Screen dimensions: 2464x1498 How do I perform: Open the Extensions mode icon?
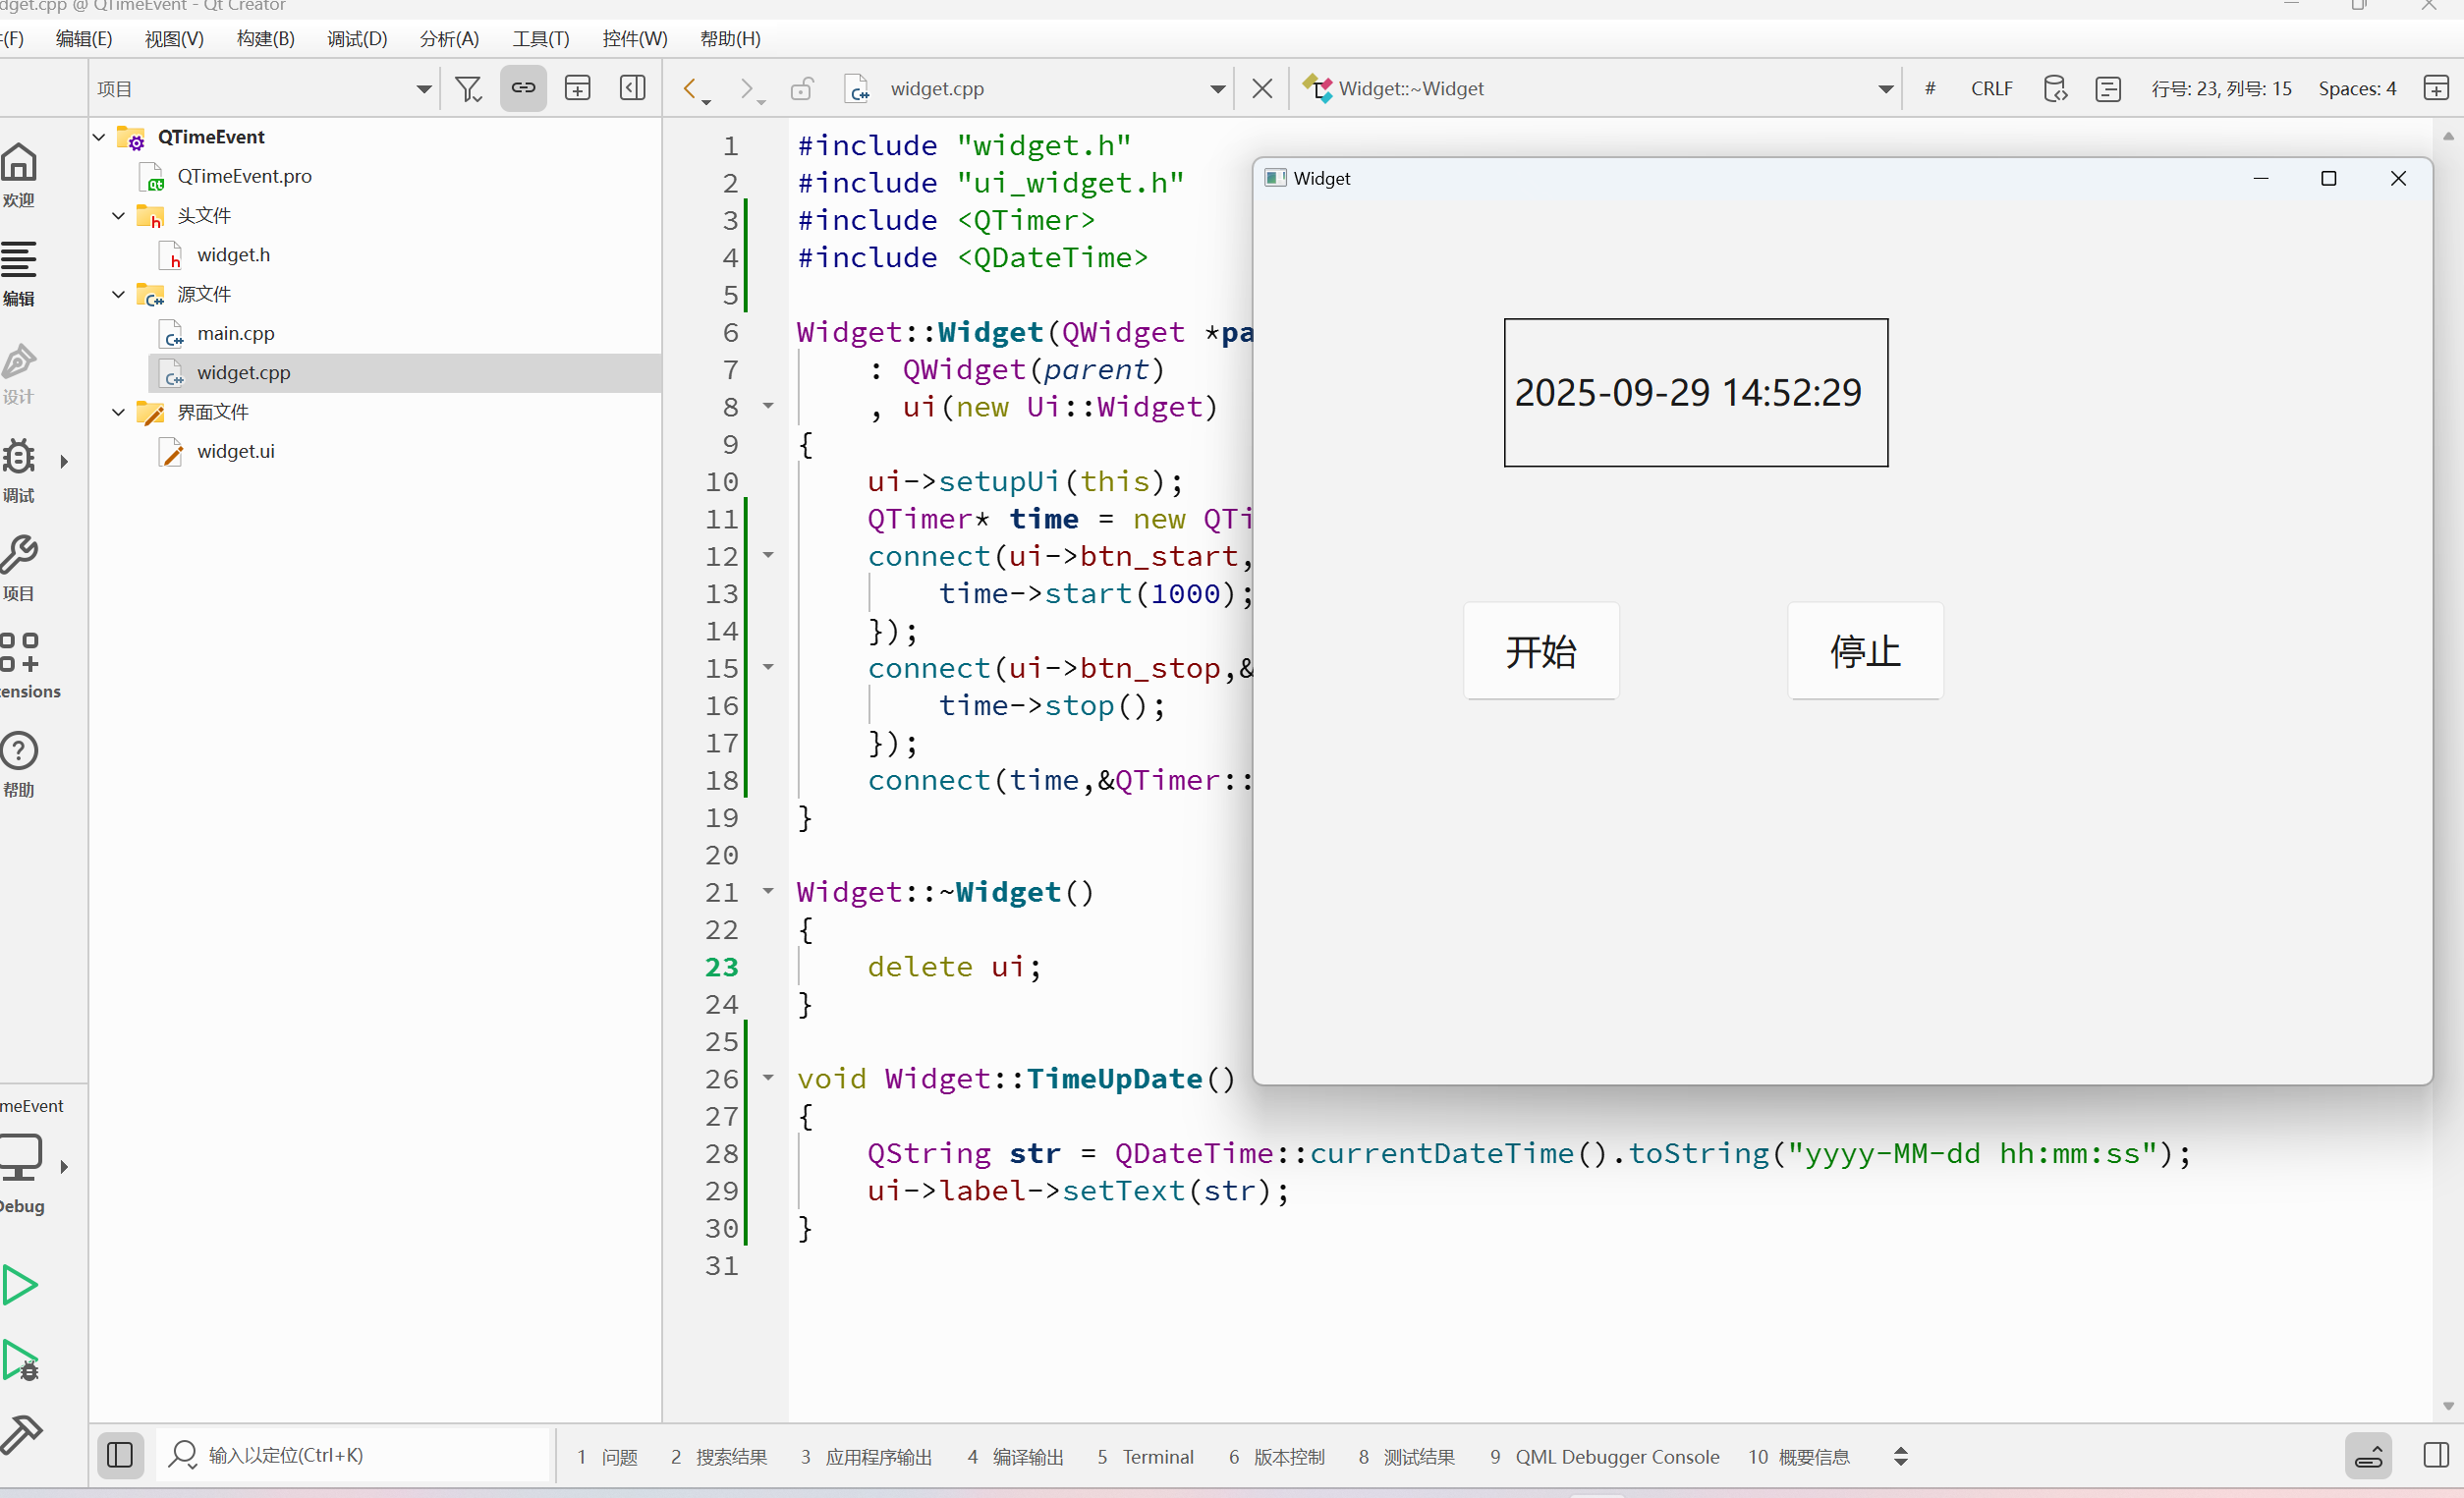point(20,653)
